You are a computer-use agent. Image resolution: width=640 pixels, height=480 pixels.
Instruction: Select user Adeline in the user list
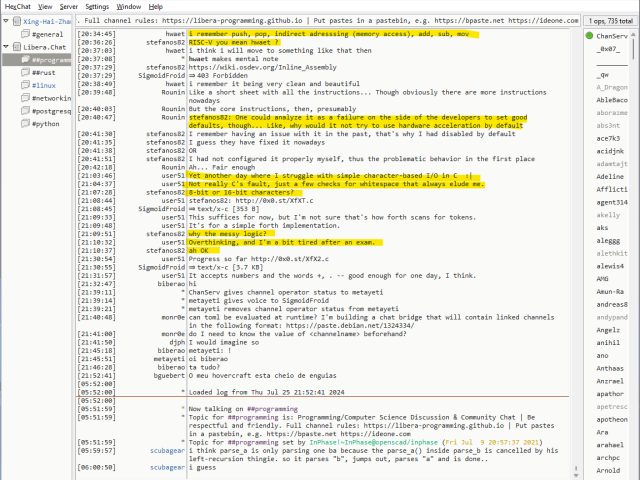tap(609, 176)
